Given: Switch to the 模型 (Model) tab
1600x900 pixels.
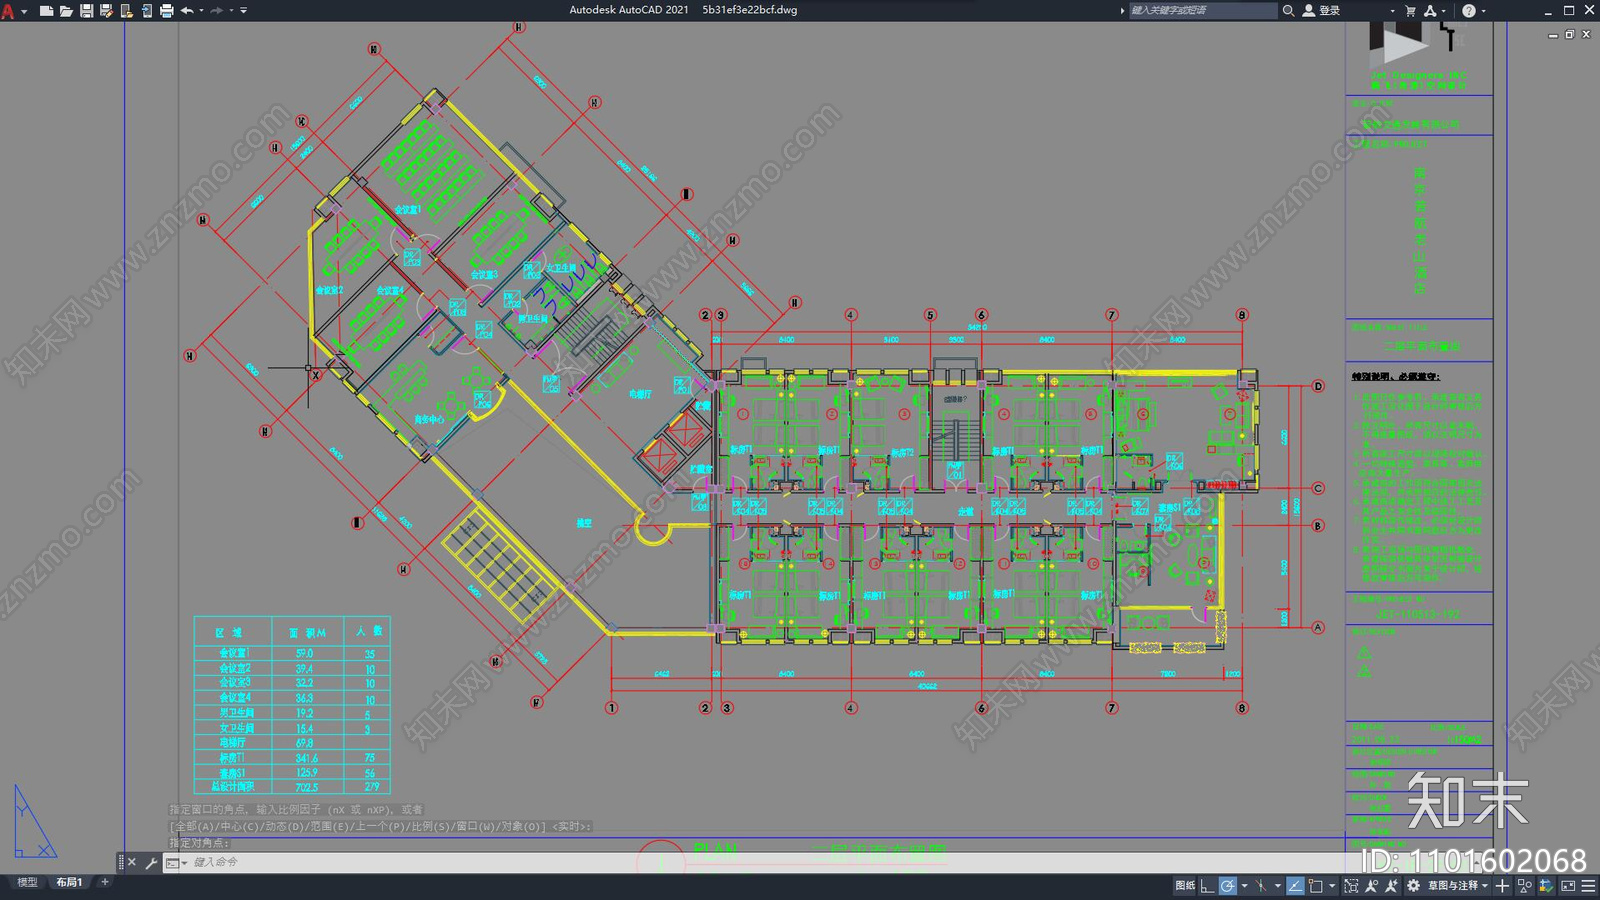Looking at the screenshot, I should [x=27, y=882].
